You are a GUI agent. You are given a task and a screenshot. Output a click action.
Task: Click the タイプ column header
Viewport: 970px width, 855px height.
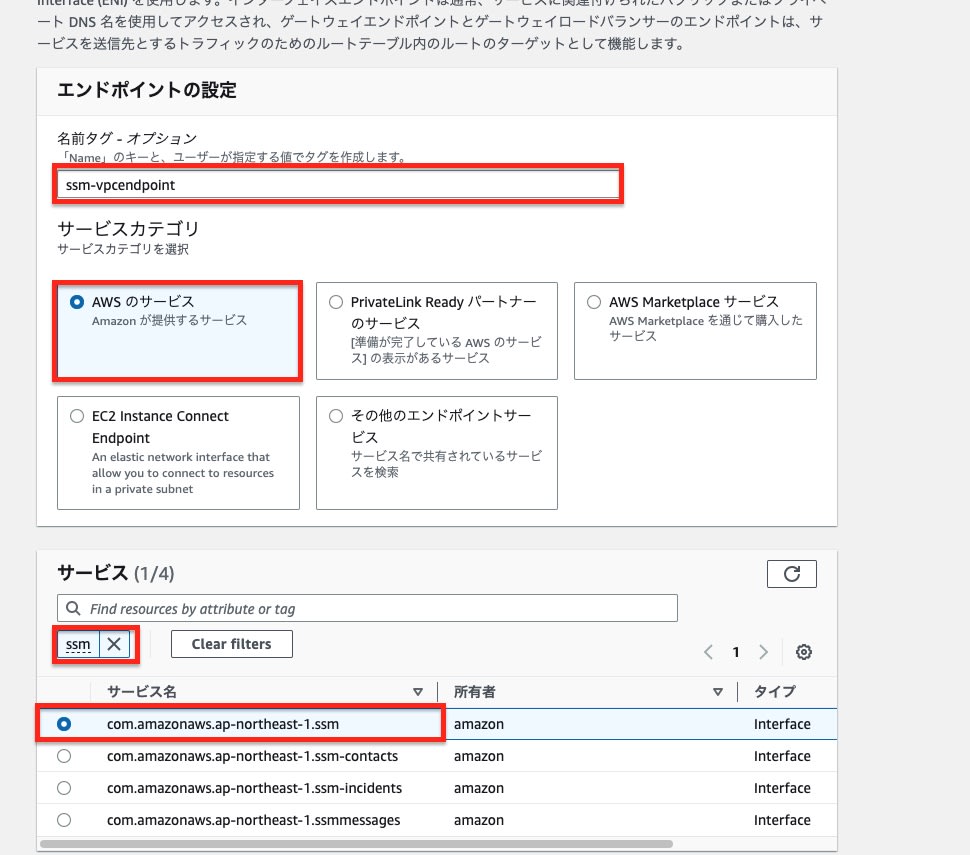[x=775, y=692]
